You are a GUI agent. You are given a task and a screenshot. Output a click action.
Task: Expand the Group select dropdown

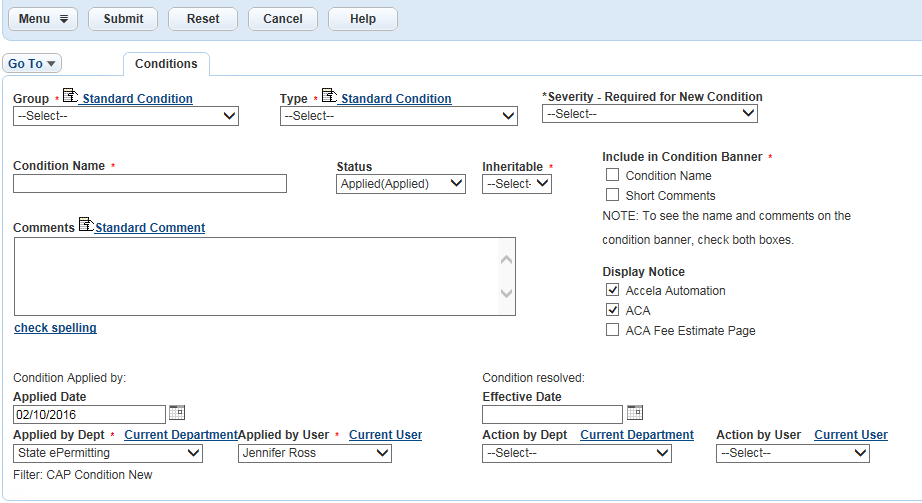(x=126, y=116)
